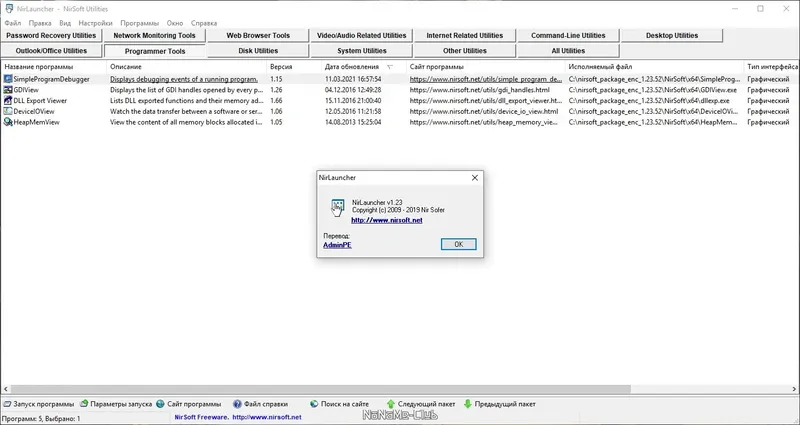This screenshot has width=800, height=425.
Task: Close the NirLauncher about dialog
Action: [x=475, y=178]
